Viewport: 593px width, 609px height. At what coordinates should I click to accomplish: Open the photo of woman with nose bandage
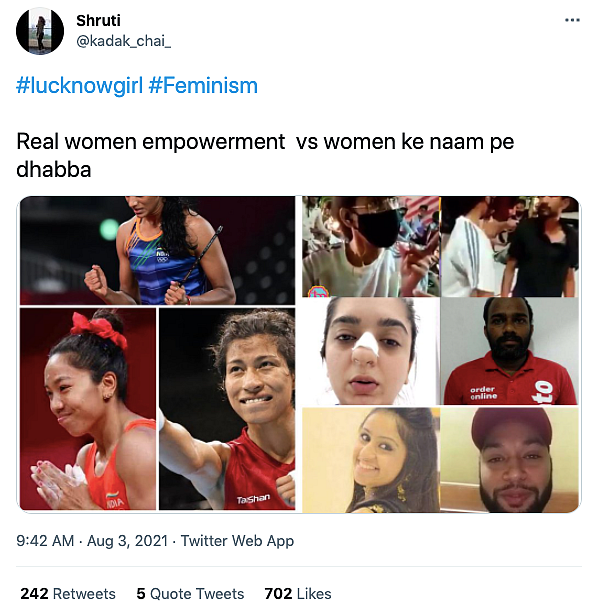pyautogui.click(x=371, y=351)
